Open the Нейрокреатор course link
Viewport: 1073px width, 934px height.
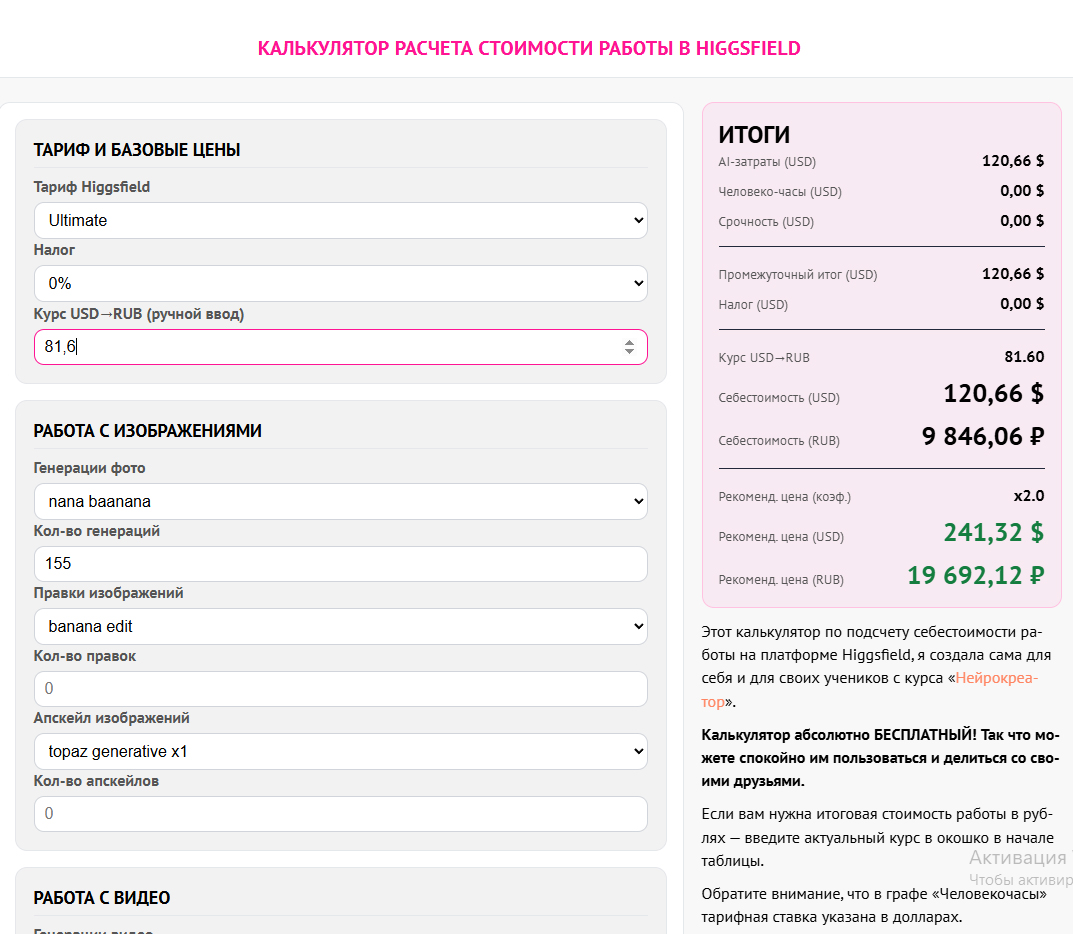(x=996, y=678)
